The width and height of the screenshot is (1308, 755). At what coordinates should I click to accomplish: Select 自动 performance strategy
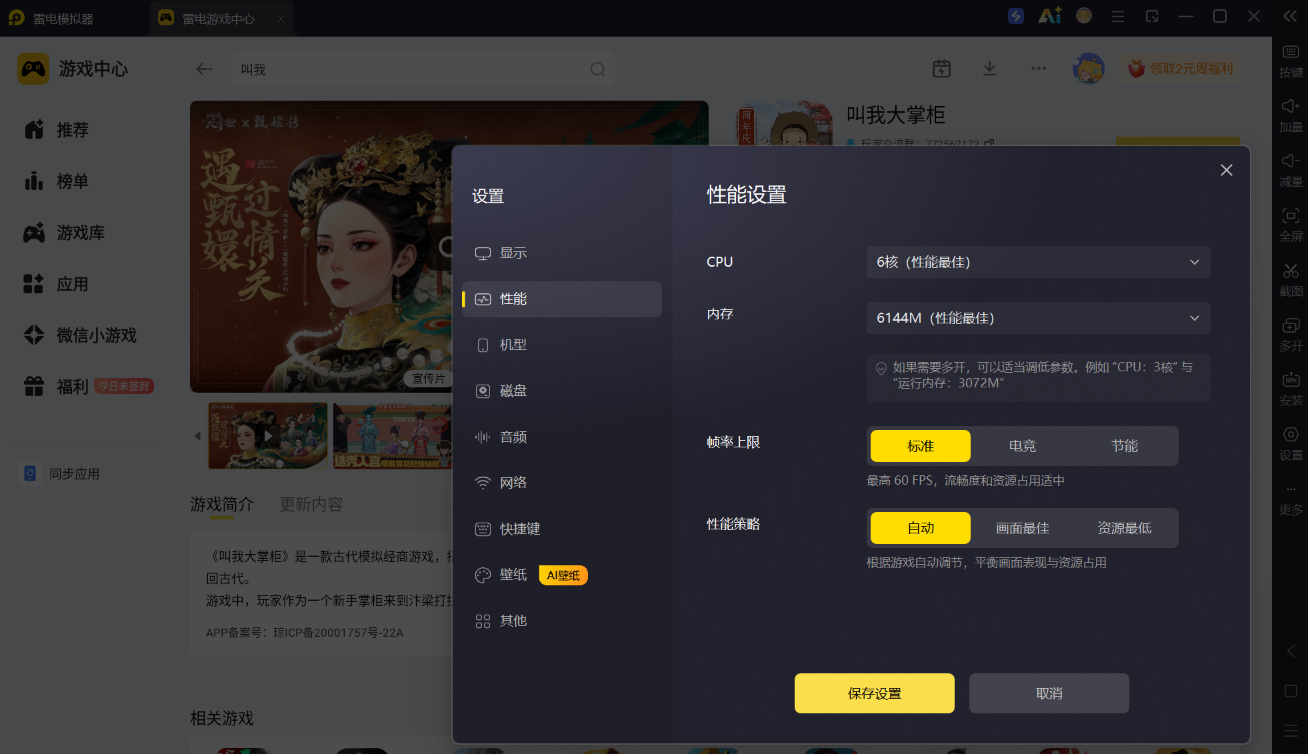920,528
